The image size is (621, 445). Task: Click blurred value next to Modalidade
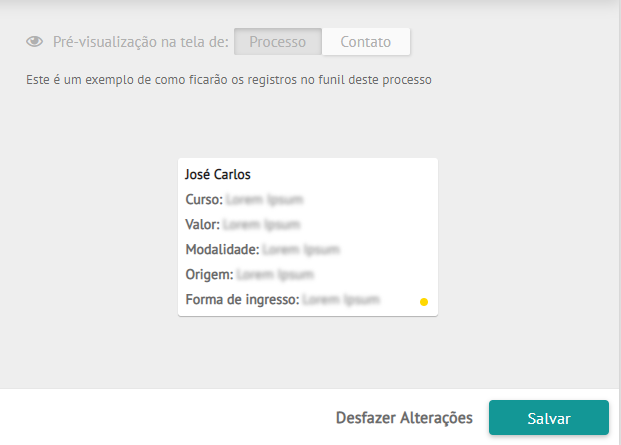pos(301,249)
